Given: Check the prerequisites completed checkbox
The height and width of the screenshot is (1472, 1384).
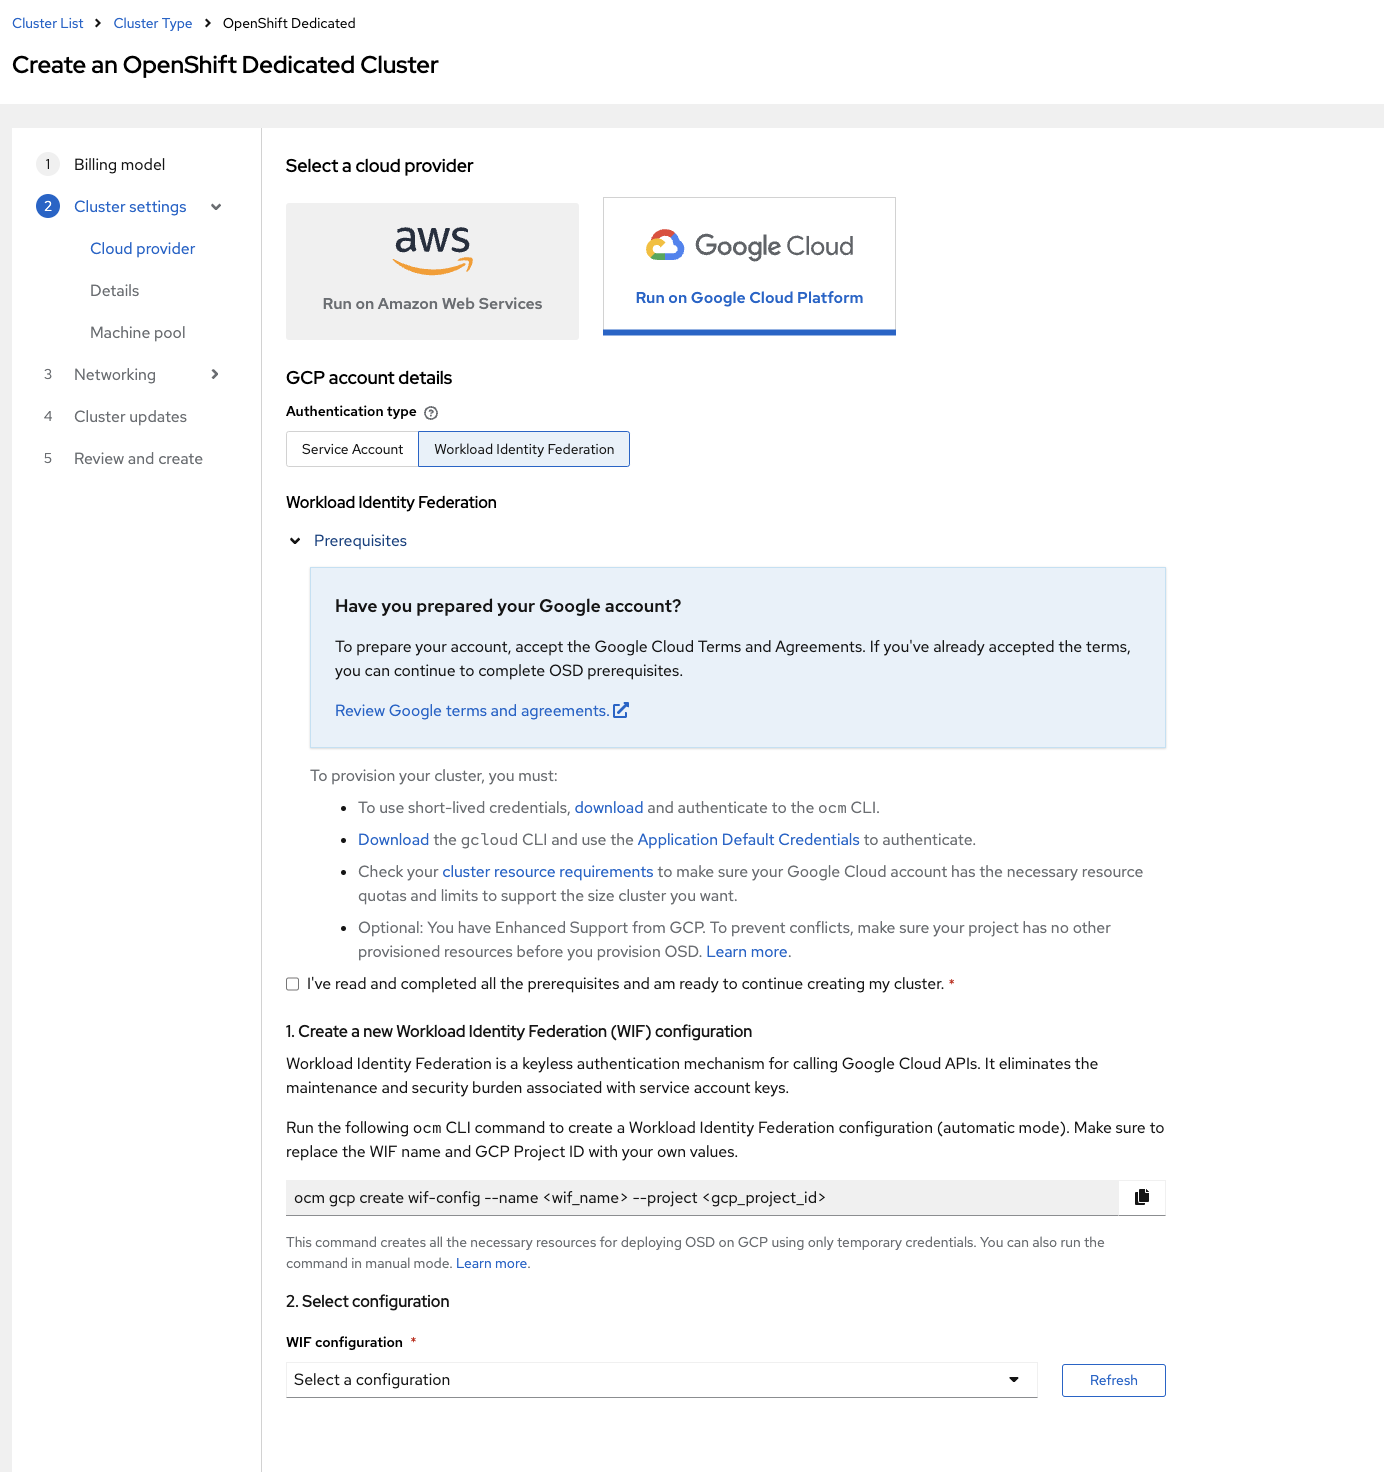Looking at the screenshot, I should point(292,984).
